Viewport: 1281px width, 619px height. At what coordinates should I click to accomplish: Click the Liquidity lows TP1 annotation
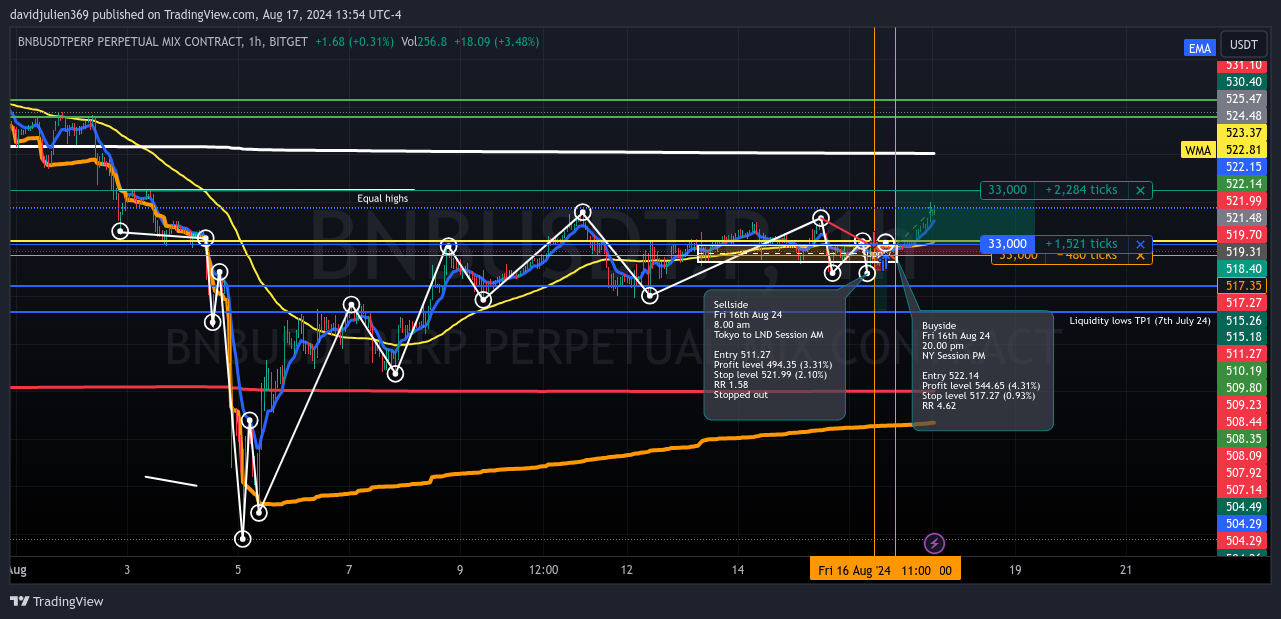(1140, 321)
